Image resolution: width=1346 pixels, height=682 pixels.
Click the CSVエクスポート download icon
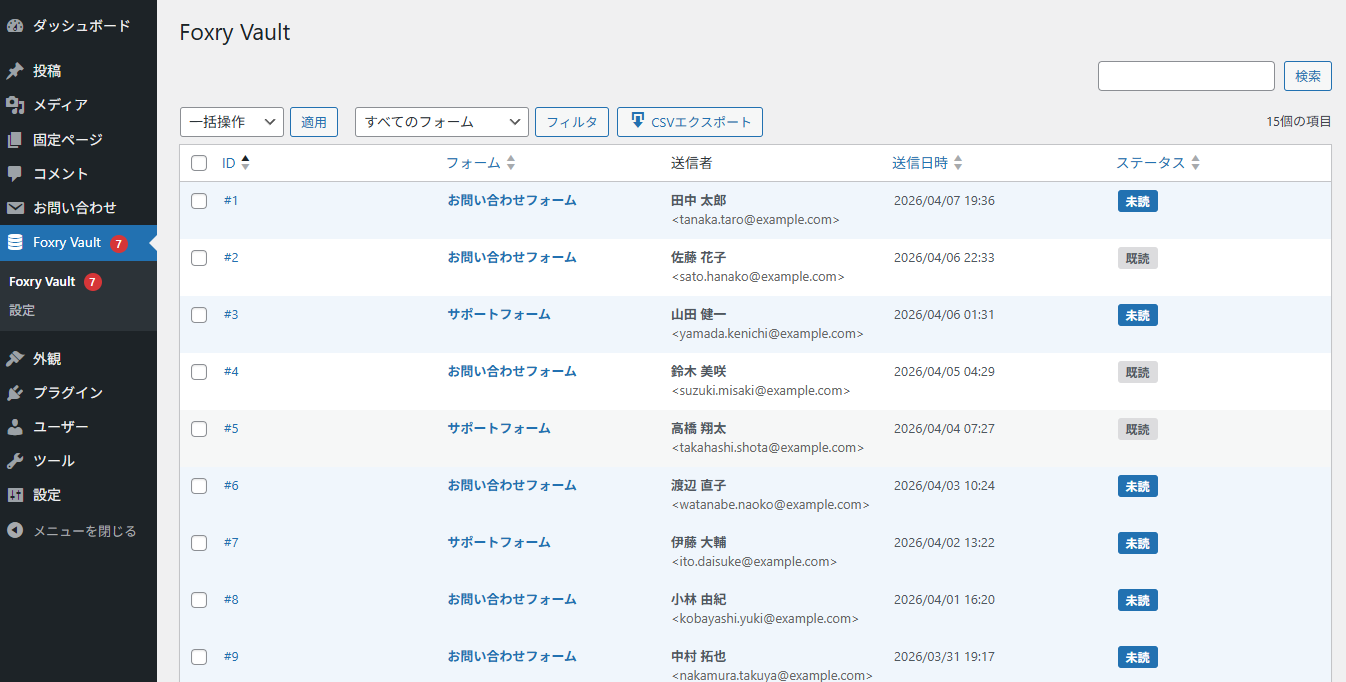(x=637, y=122)
